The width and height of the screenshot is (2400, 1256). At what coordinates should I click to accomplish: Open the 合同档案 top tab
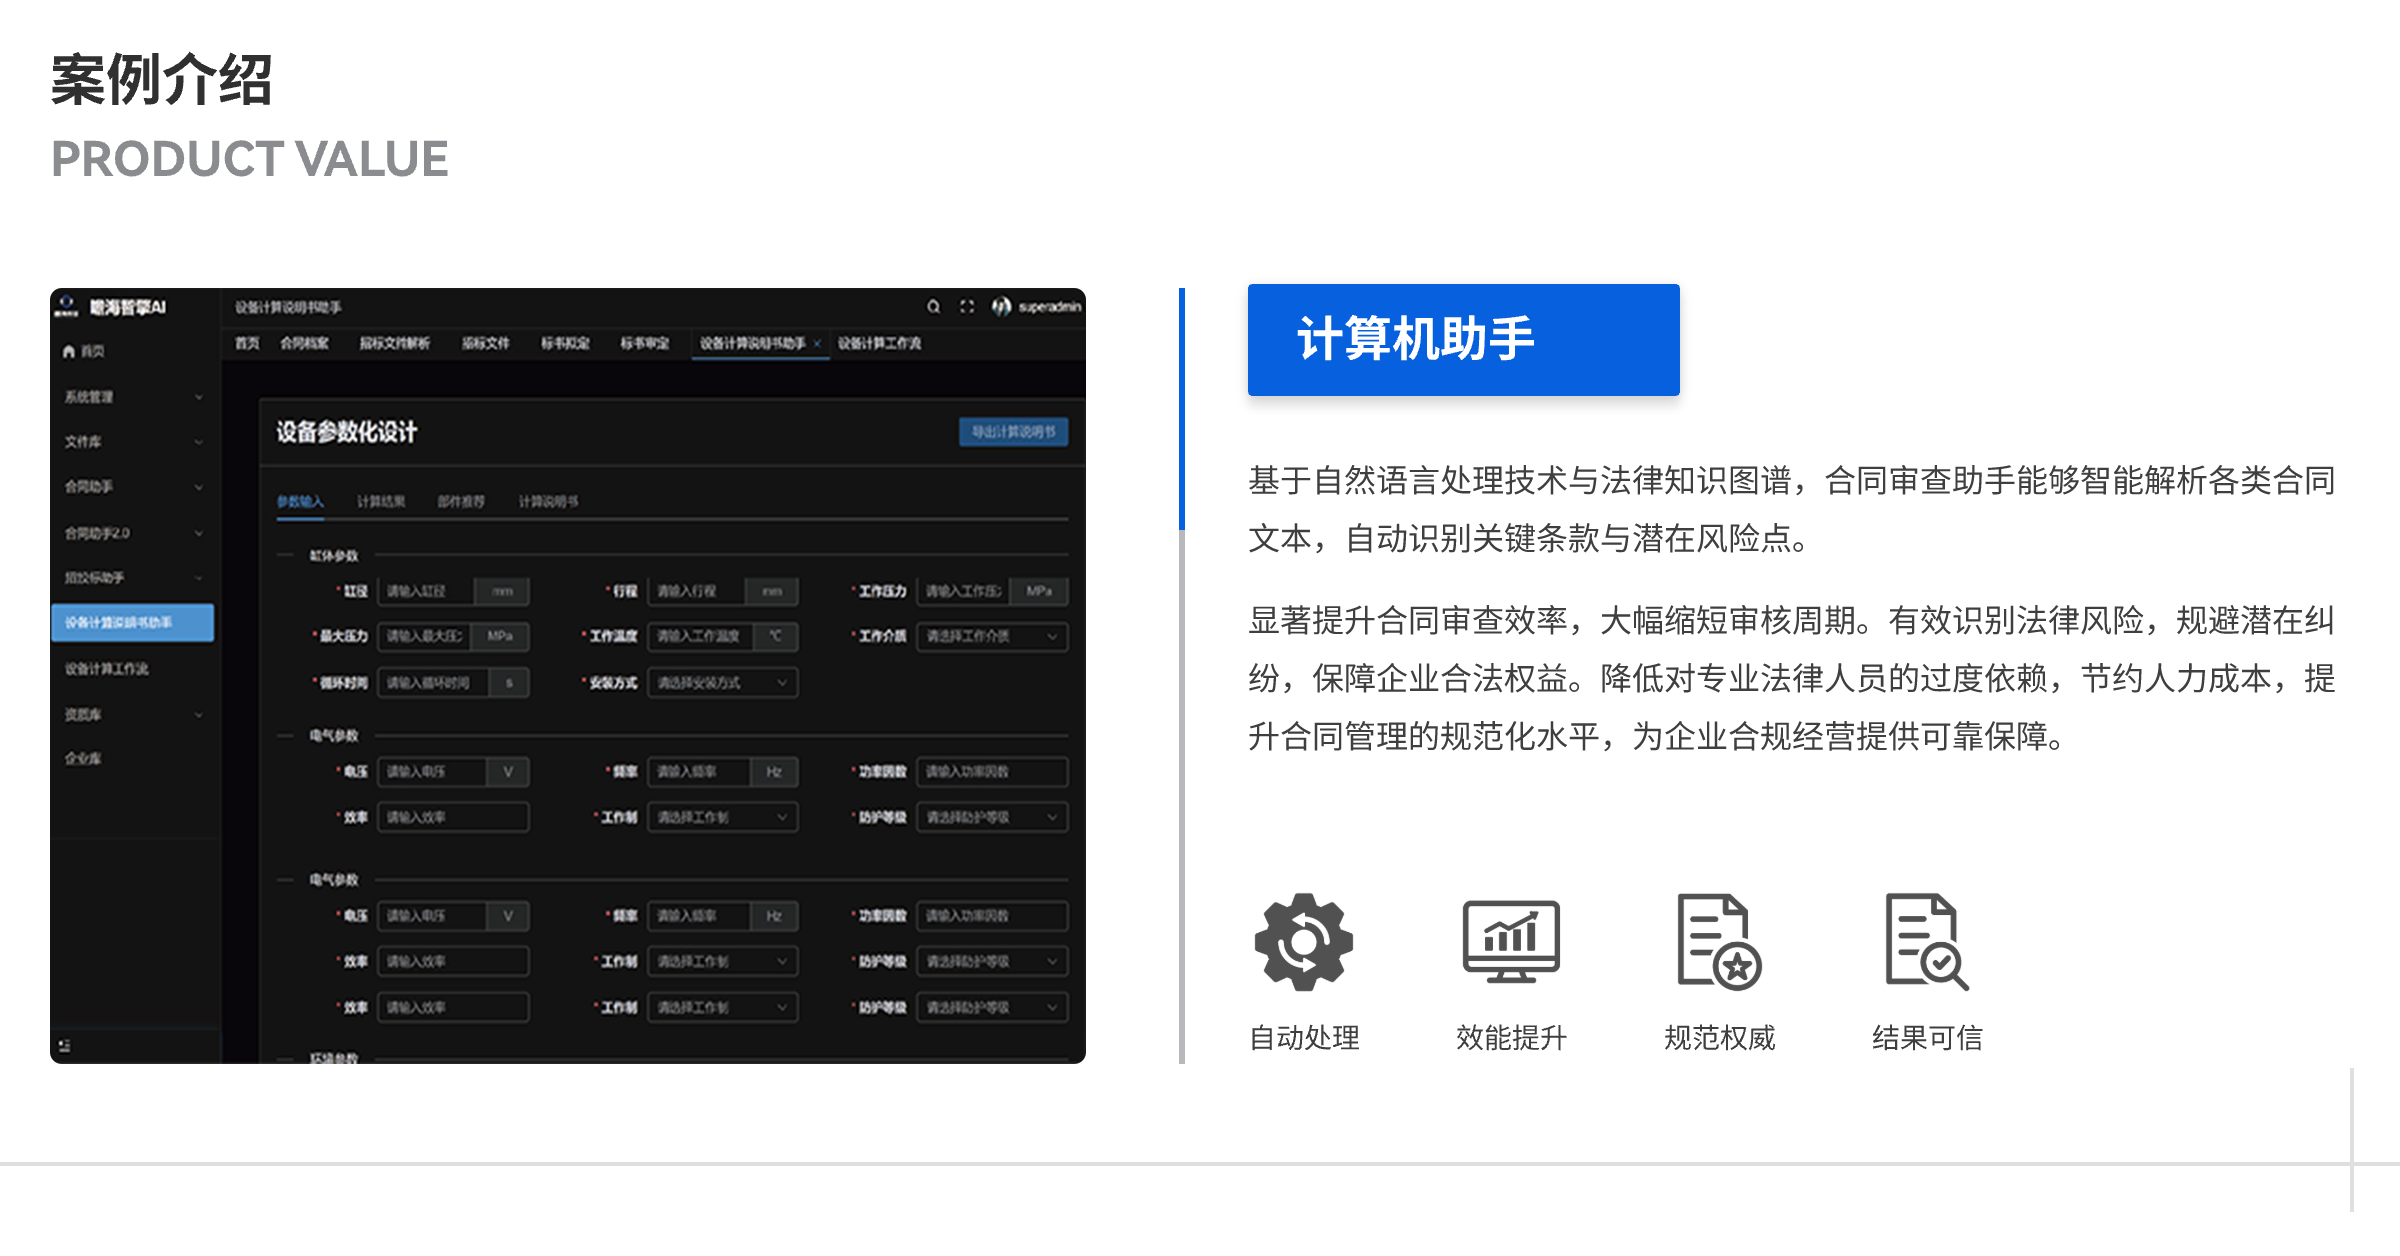(304, 343)
